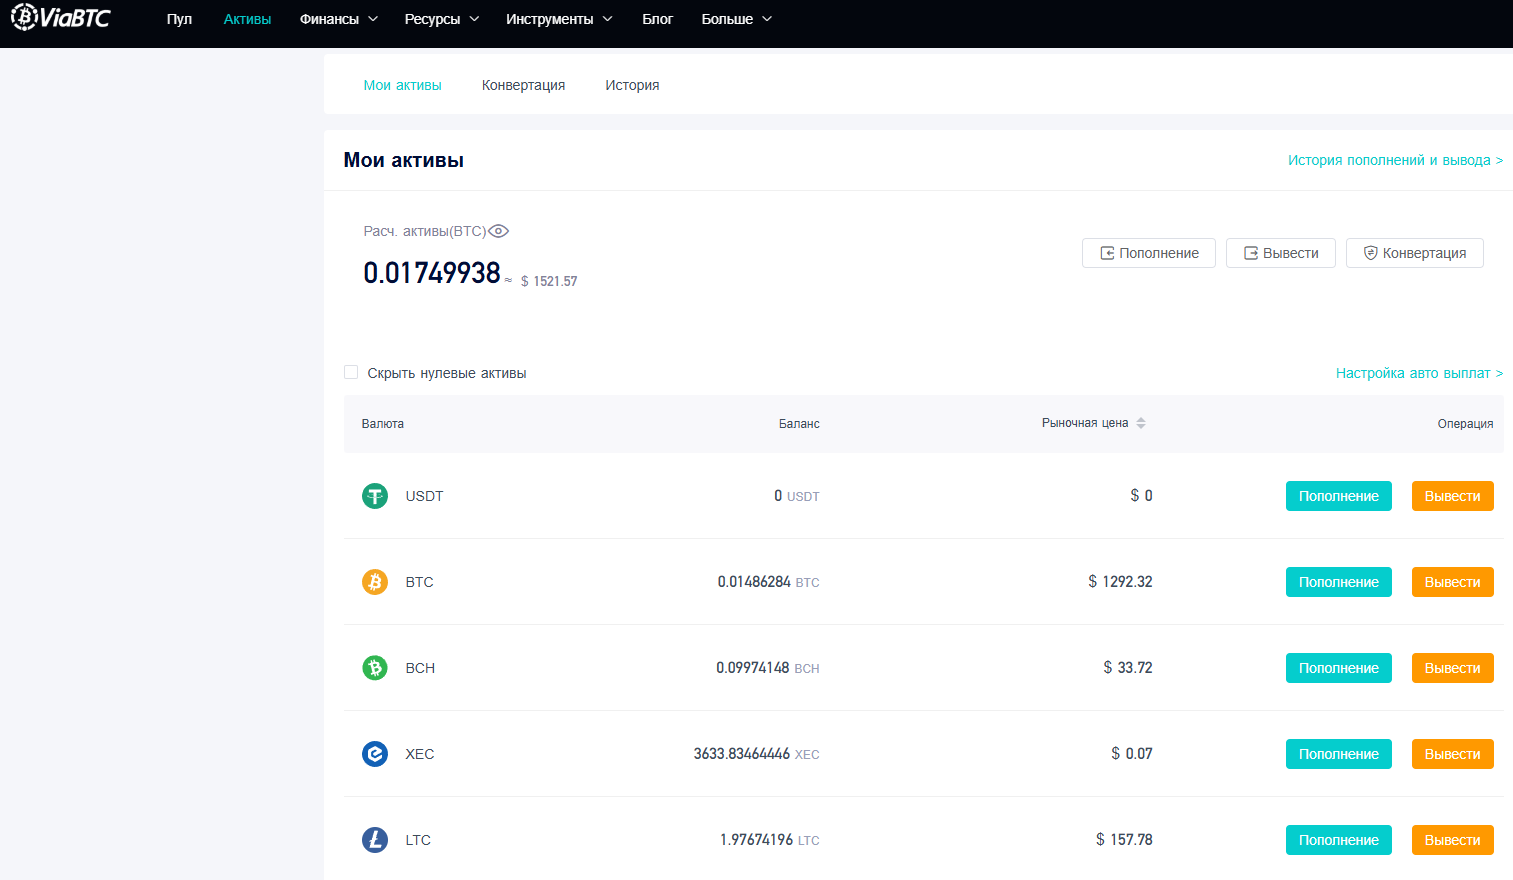Select the BTC market price $ 1292.32
Screen dimensions: 1513x880
click(1120, 582)
